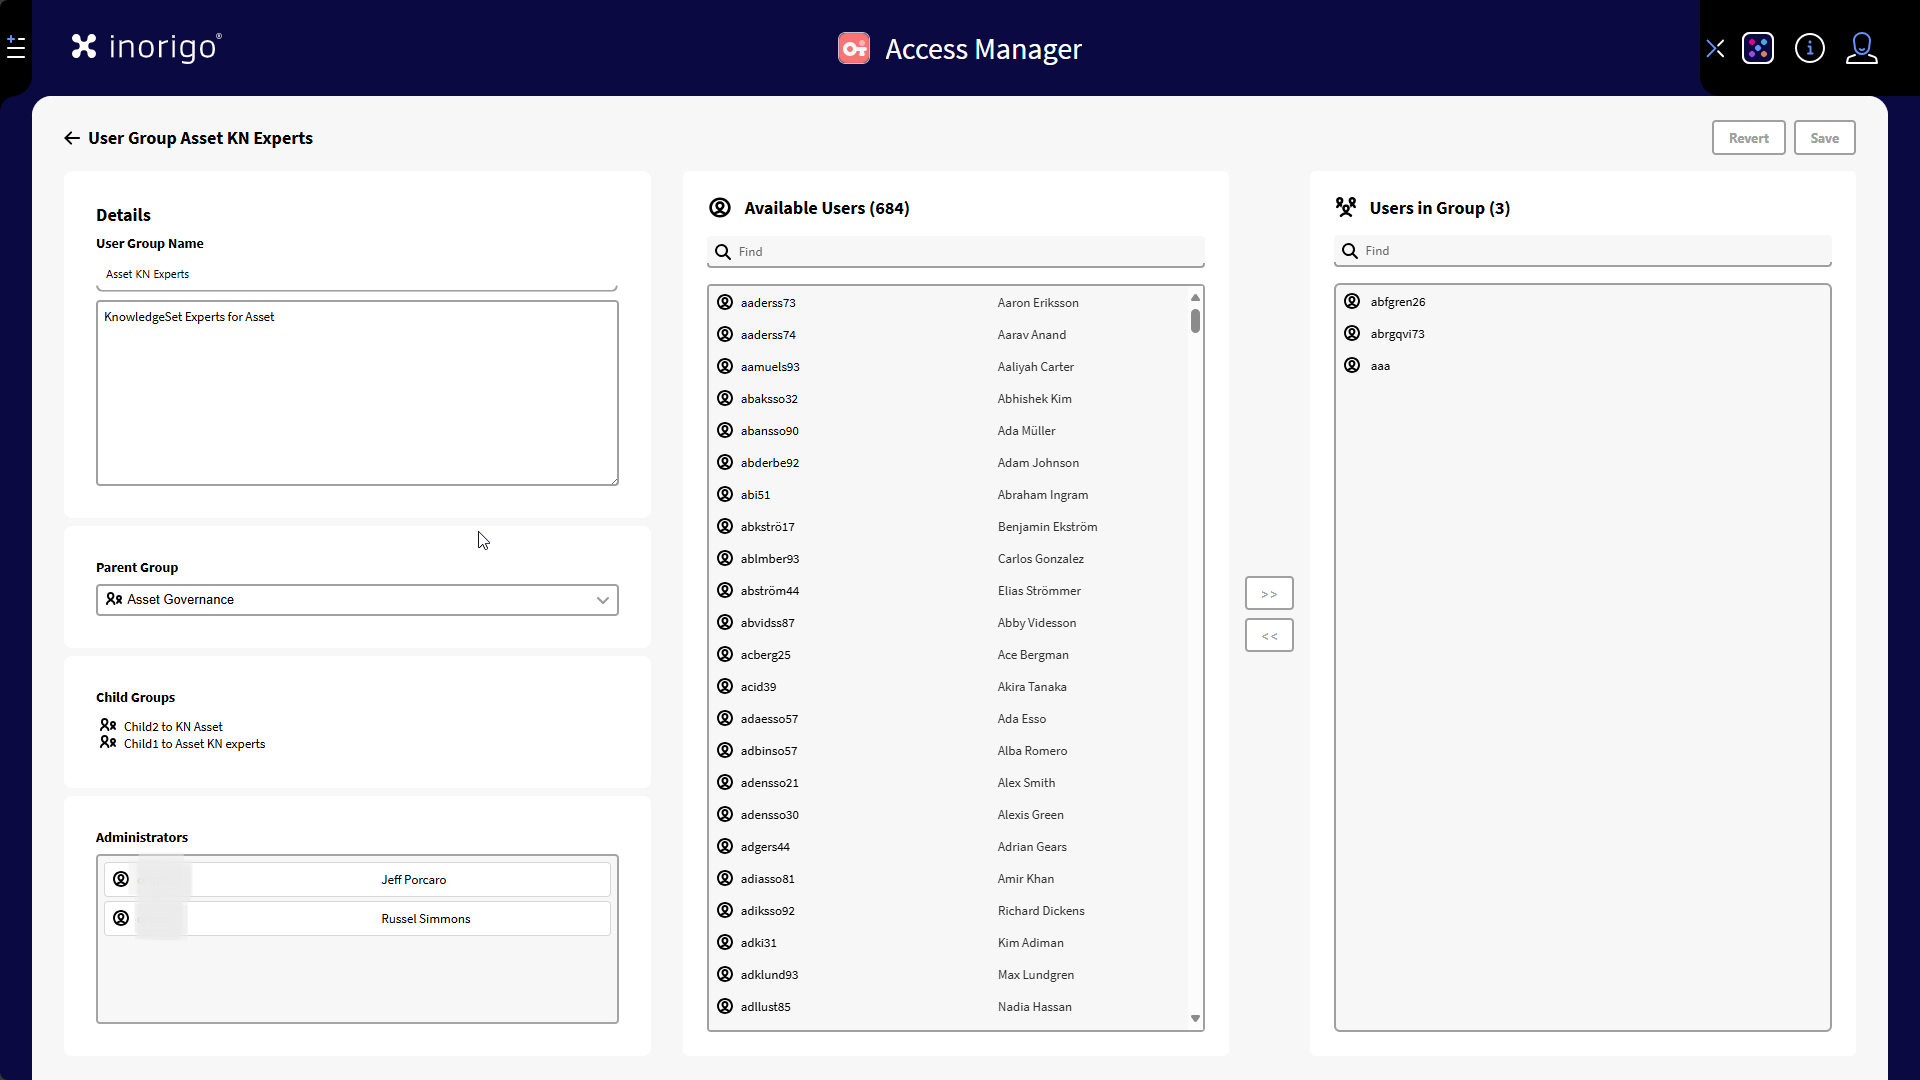Click the Save button
Image resolution: width=1920 pixels, height=1080 pixels.
tap(1824, 138)
